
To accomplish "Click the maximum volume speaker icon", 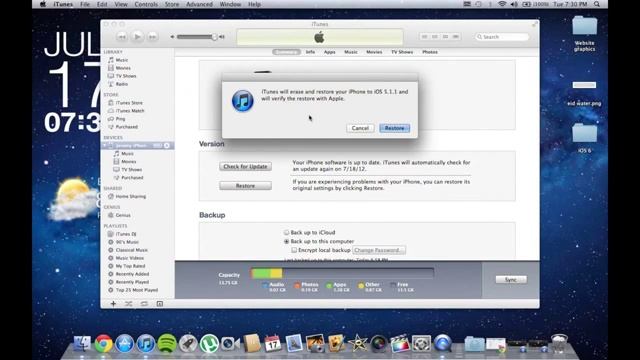I will click(222, 37).
